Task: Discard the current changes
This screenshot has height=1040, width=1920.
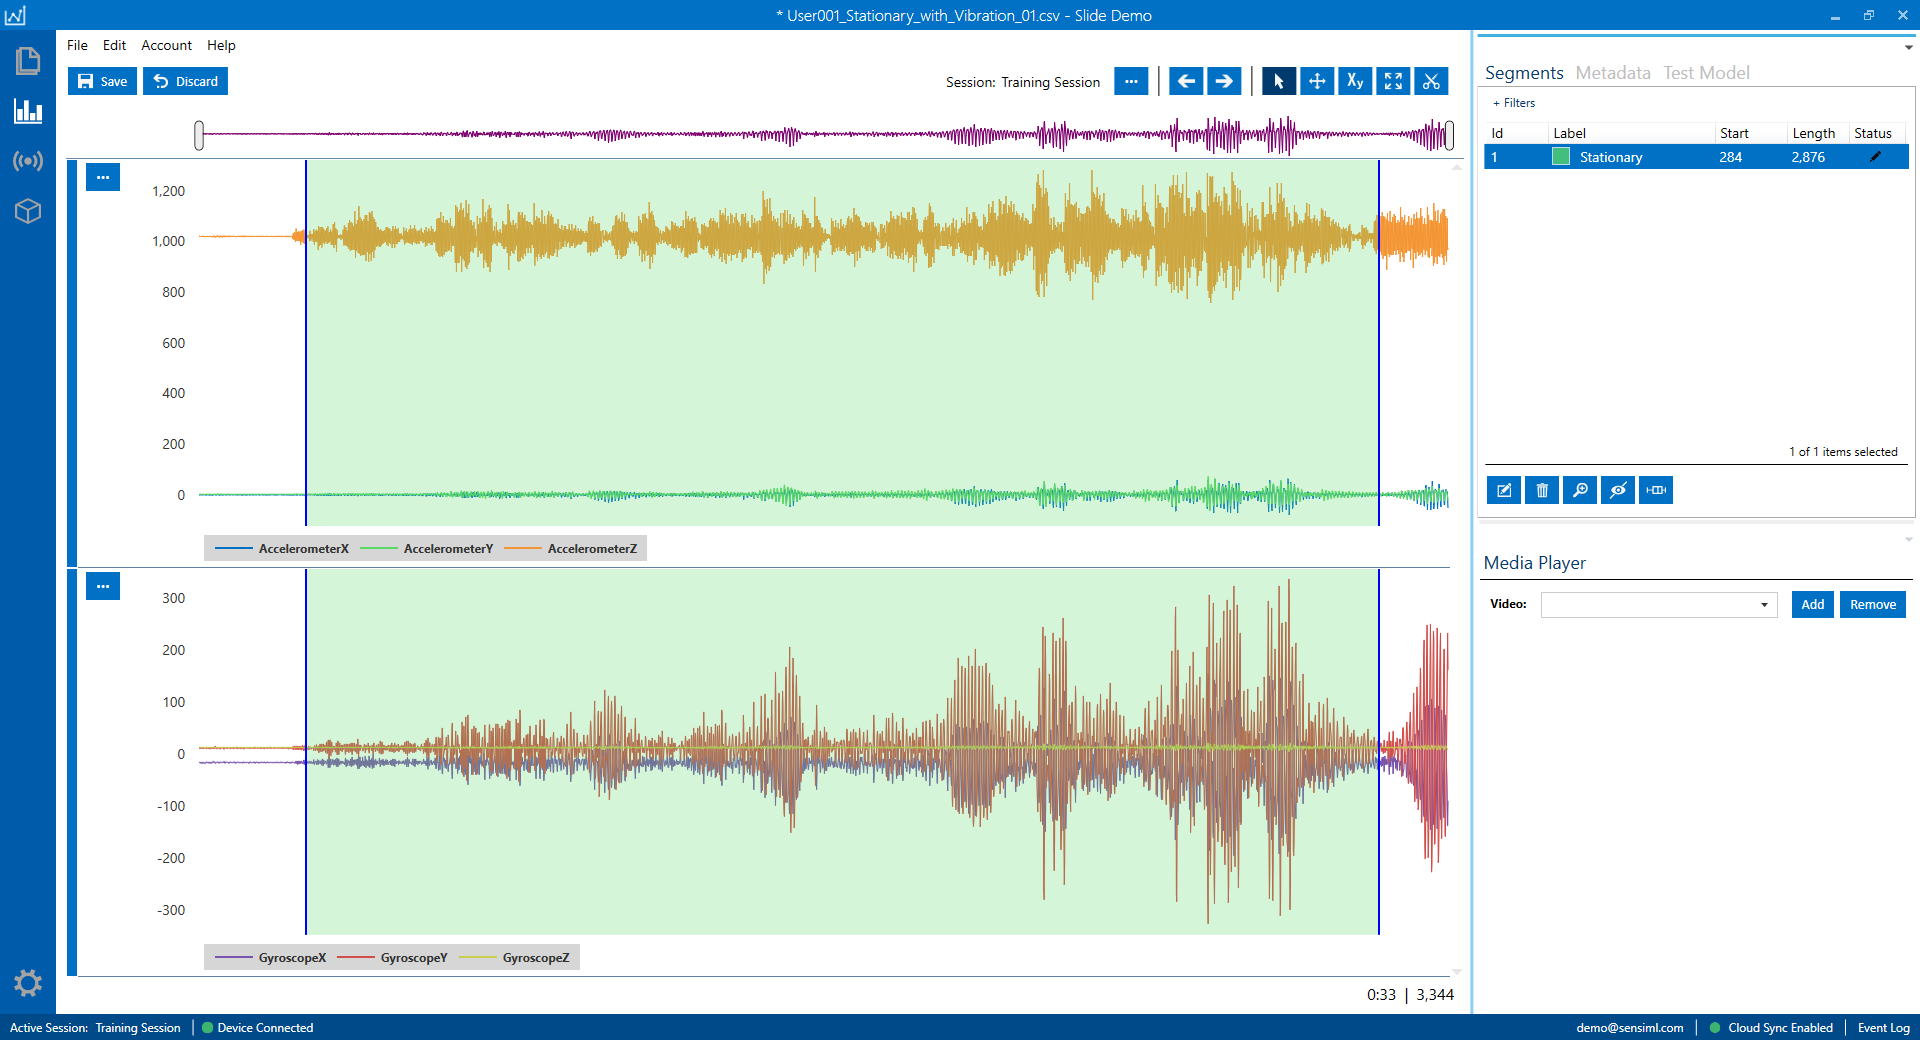Action: coord(185,81)
